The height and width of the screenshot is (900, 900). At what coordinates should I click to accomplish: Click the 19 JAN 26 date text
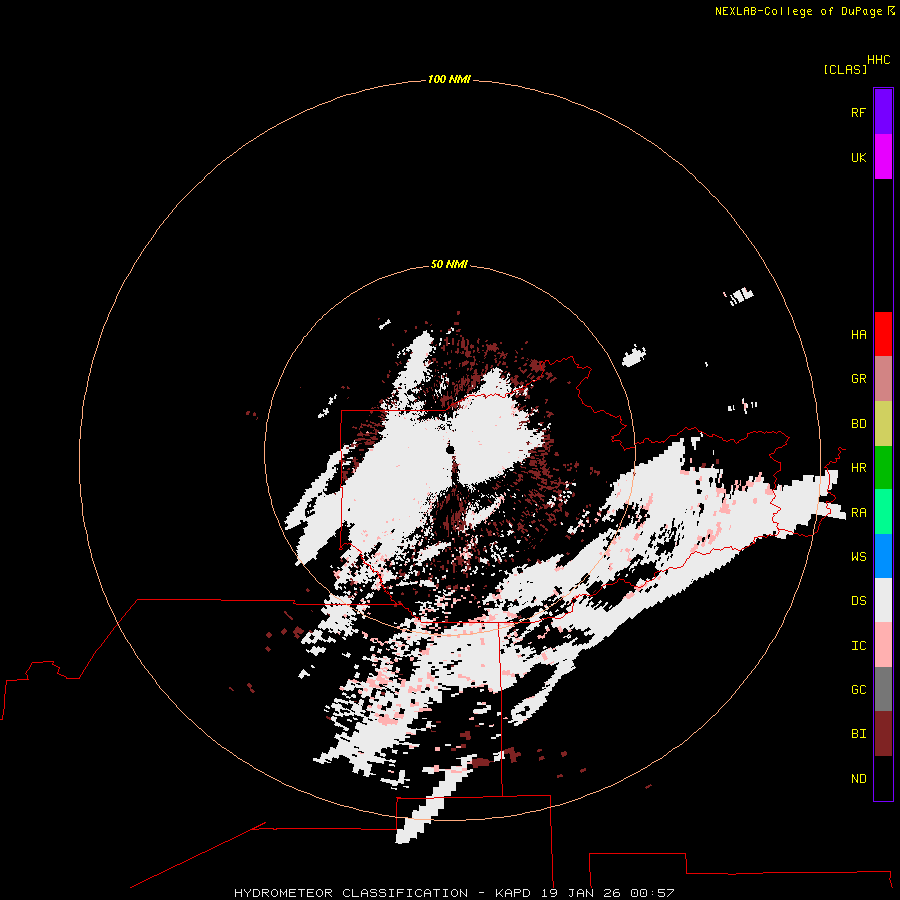(580, 893)
